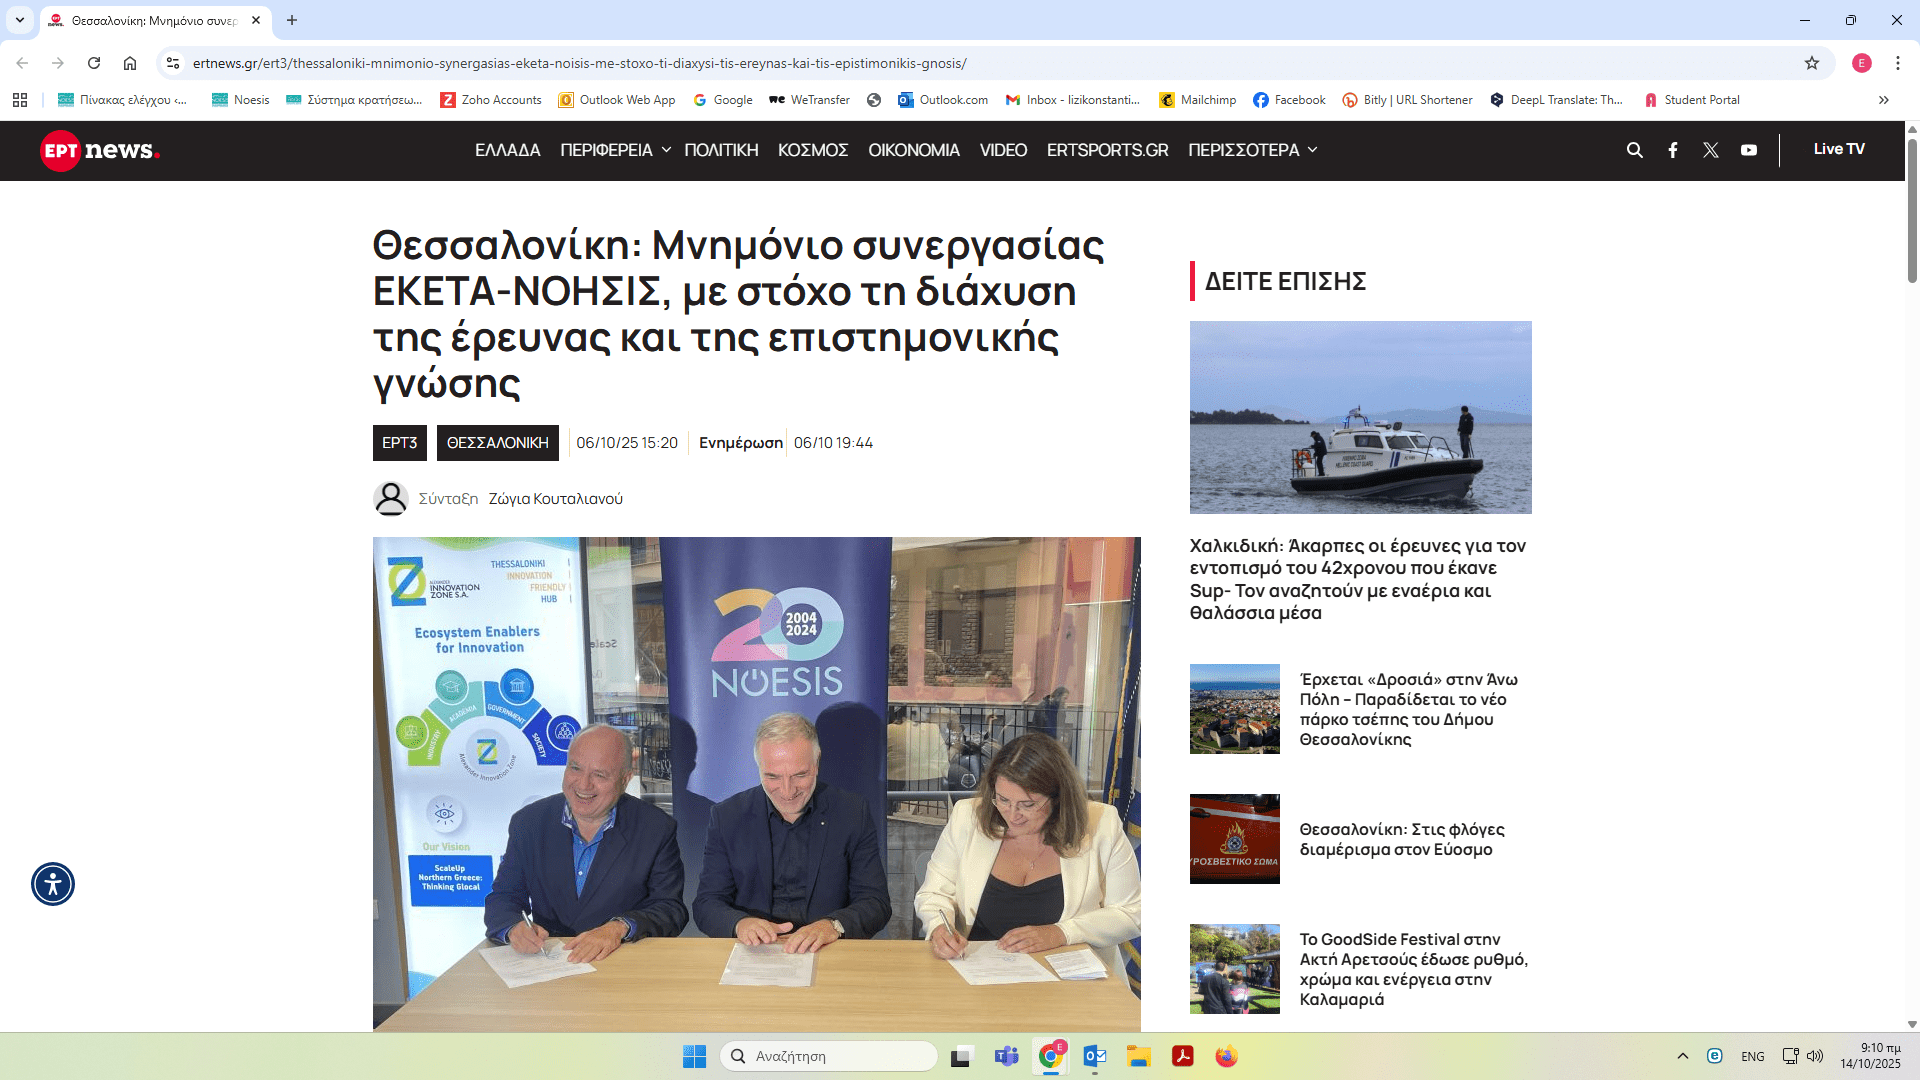Bookmark this page with star icon
This screenshot has width=1920, height=1080.
click(1812, 63)
